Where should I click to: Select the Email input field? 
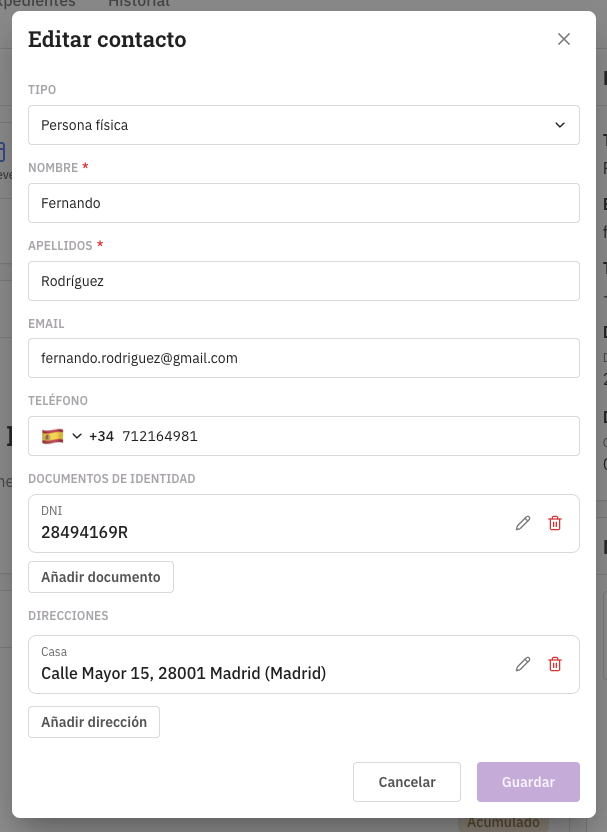tap(304, 358)
